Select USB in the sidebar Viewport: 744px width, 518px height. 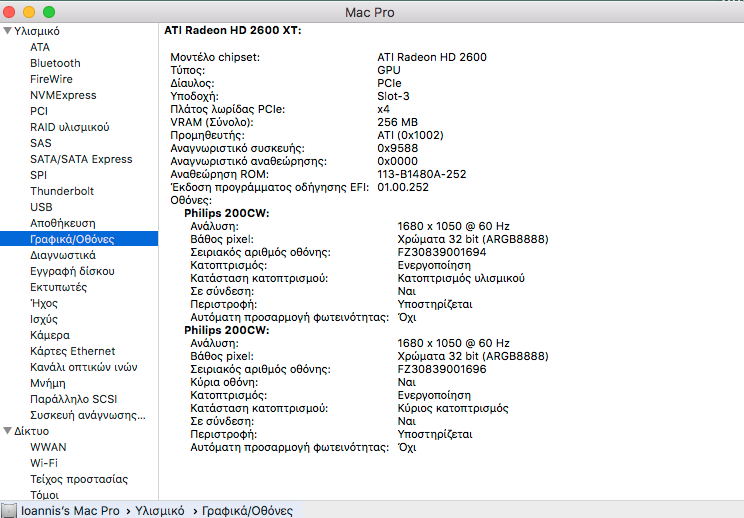click(41, 207)
